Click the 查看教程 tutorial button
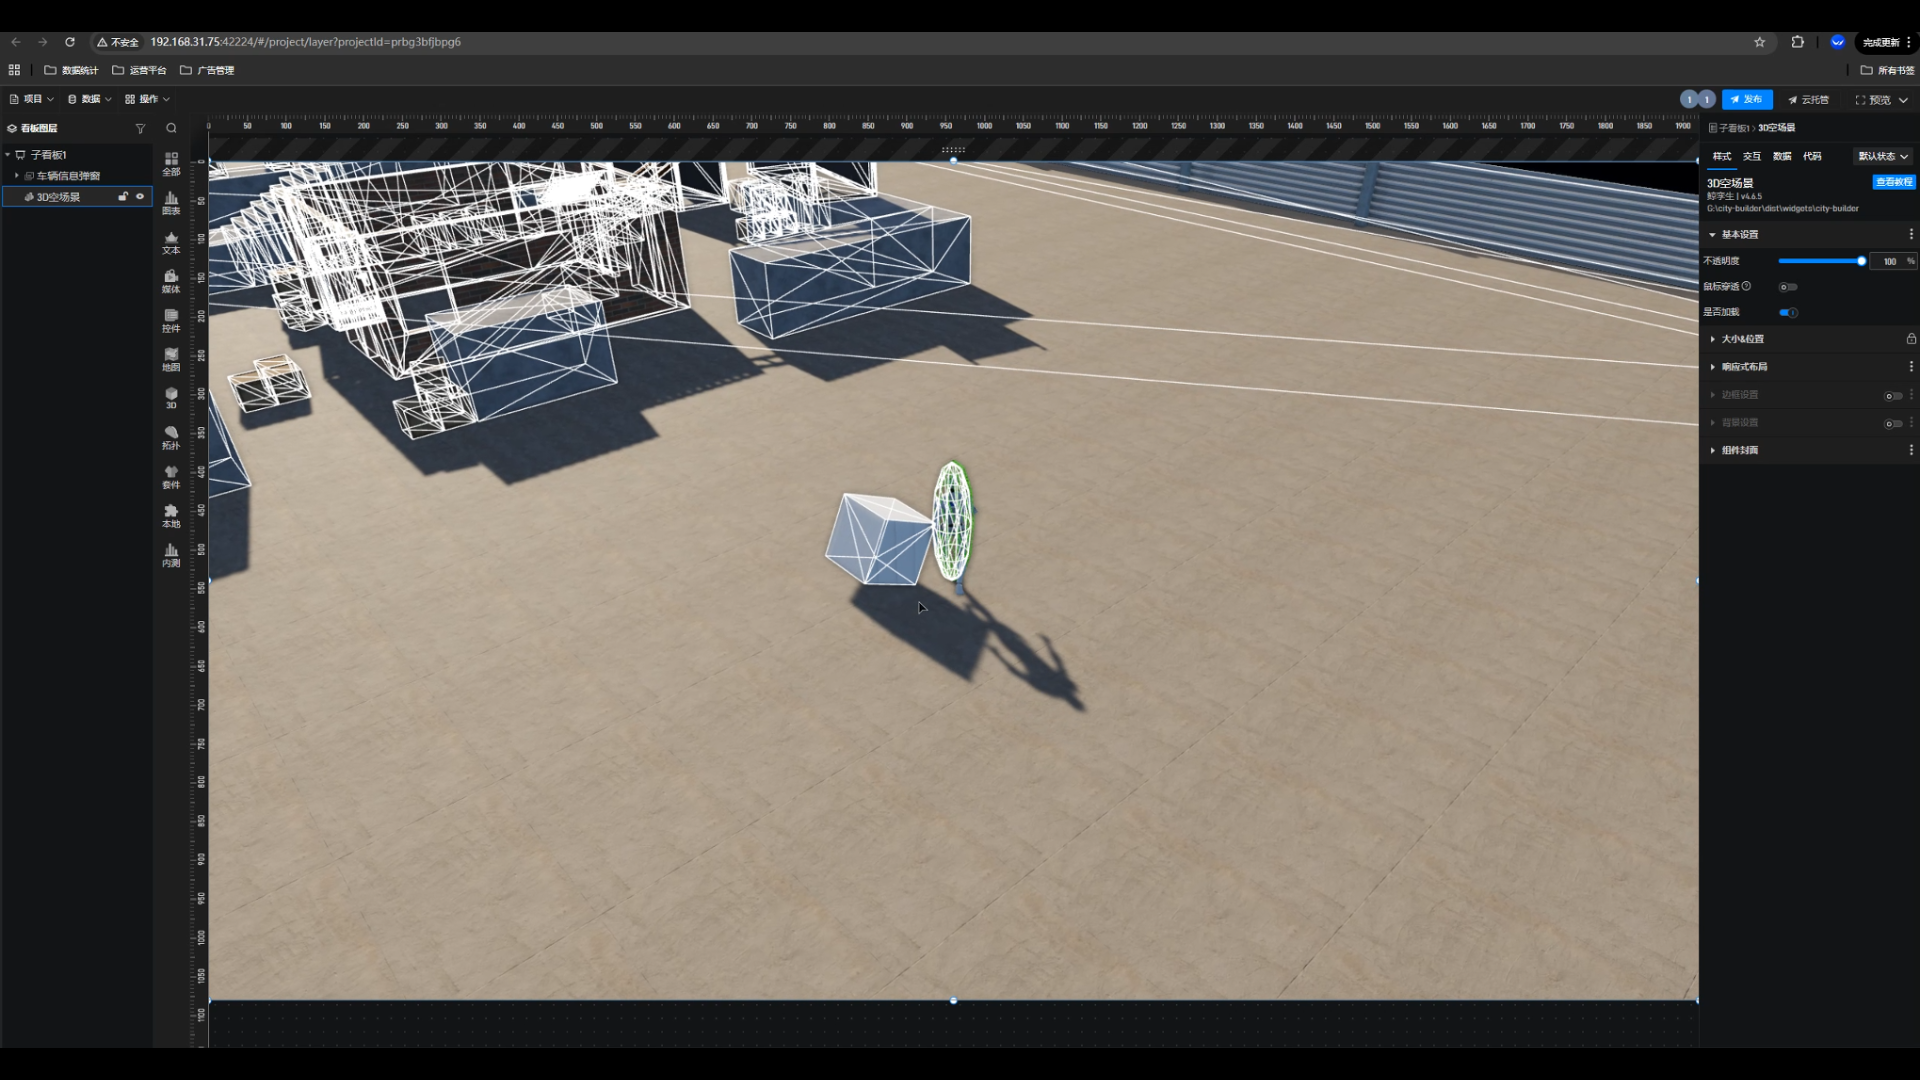This screenshot has height=1080, width=1920. click(1893, 182)
